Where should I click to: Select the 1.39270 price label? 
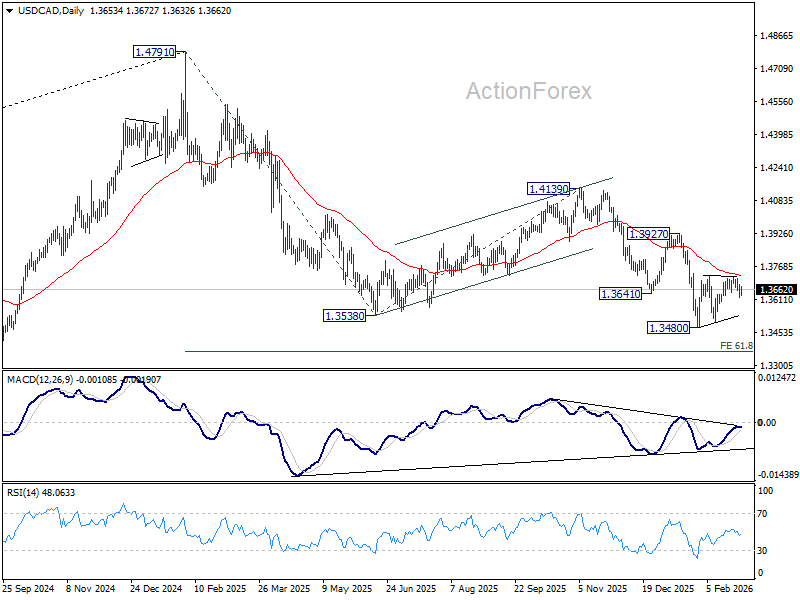click(x=648, y=234)
